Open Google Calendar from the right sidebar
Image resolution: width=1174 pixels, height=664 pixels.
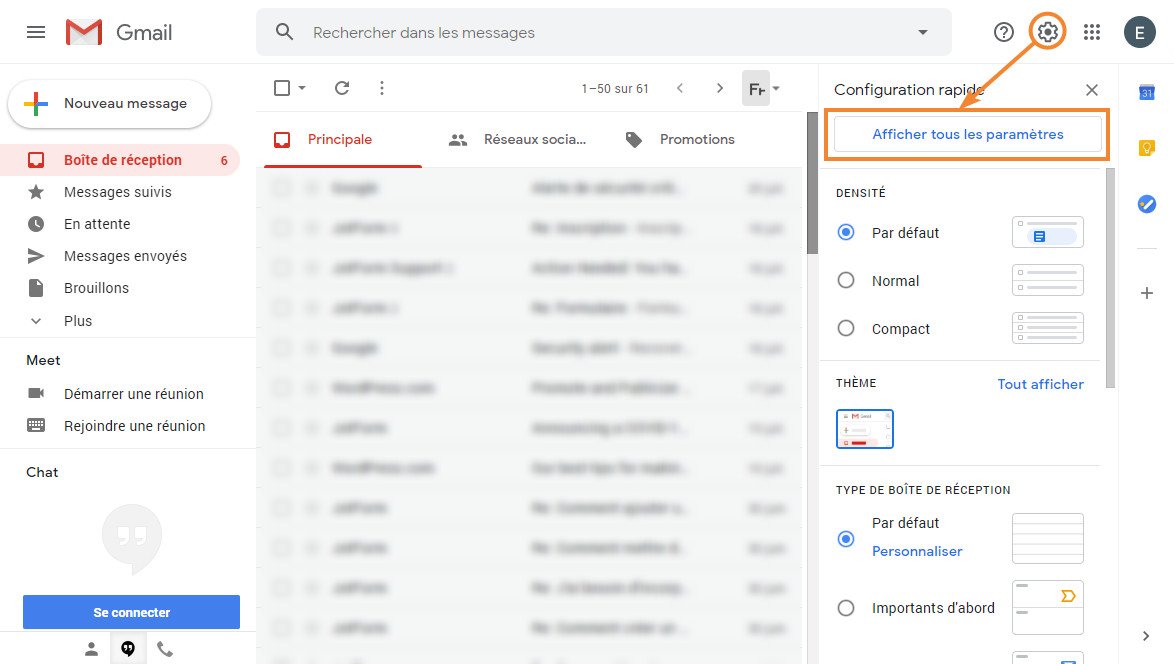(1146, 92)
